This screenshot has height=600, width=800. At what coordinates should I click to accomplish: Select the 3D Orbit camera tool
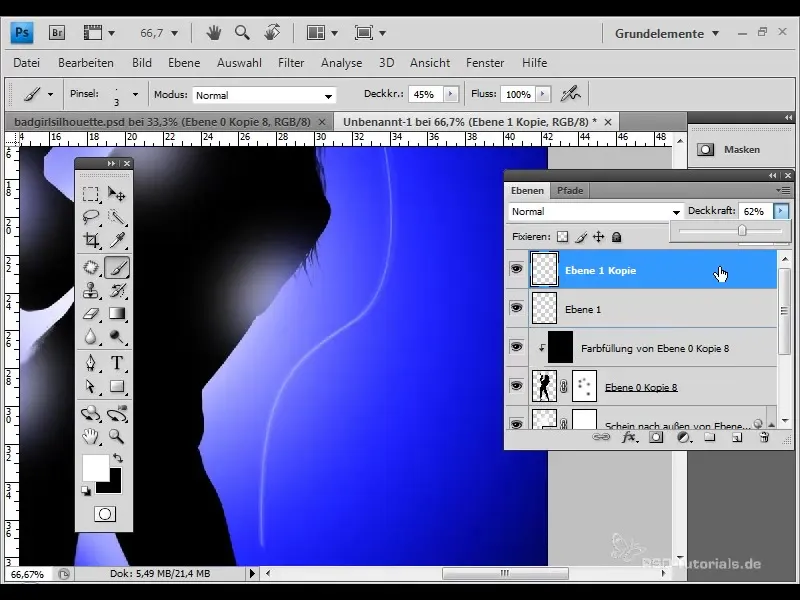pyautogui.click(x=117, y=413)
